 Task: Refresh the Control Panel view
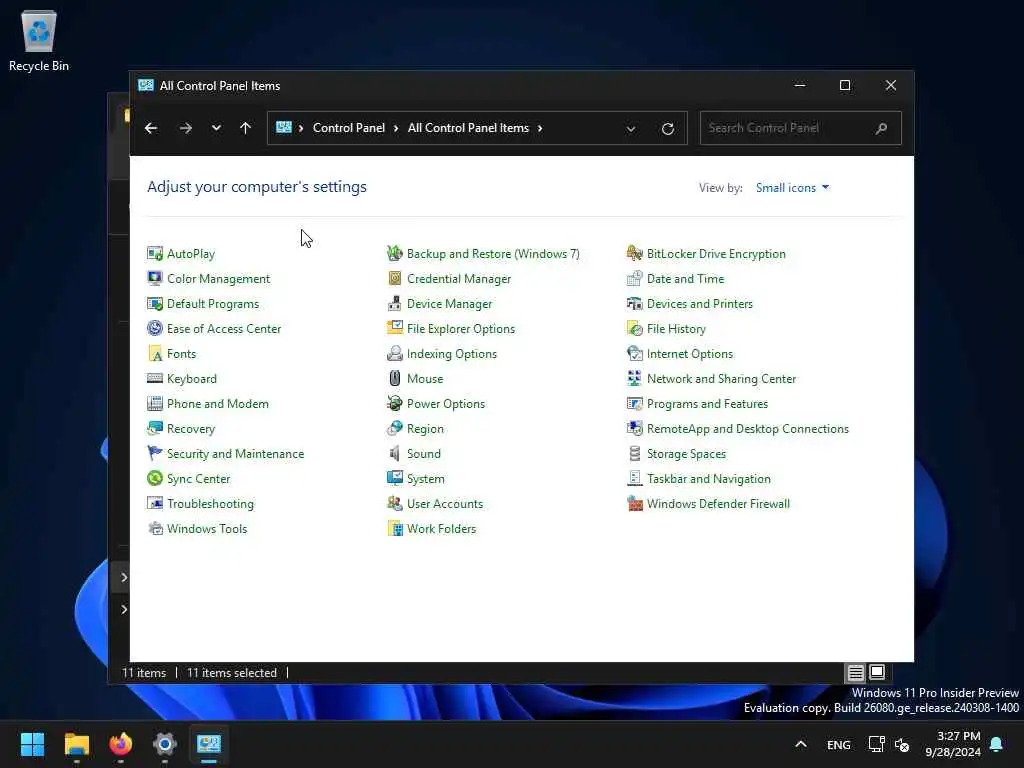pyautogui.click(x=667, y=129)
